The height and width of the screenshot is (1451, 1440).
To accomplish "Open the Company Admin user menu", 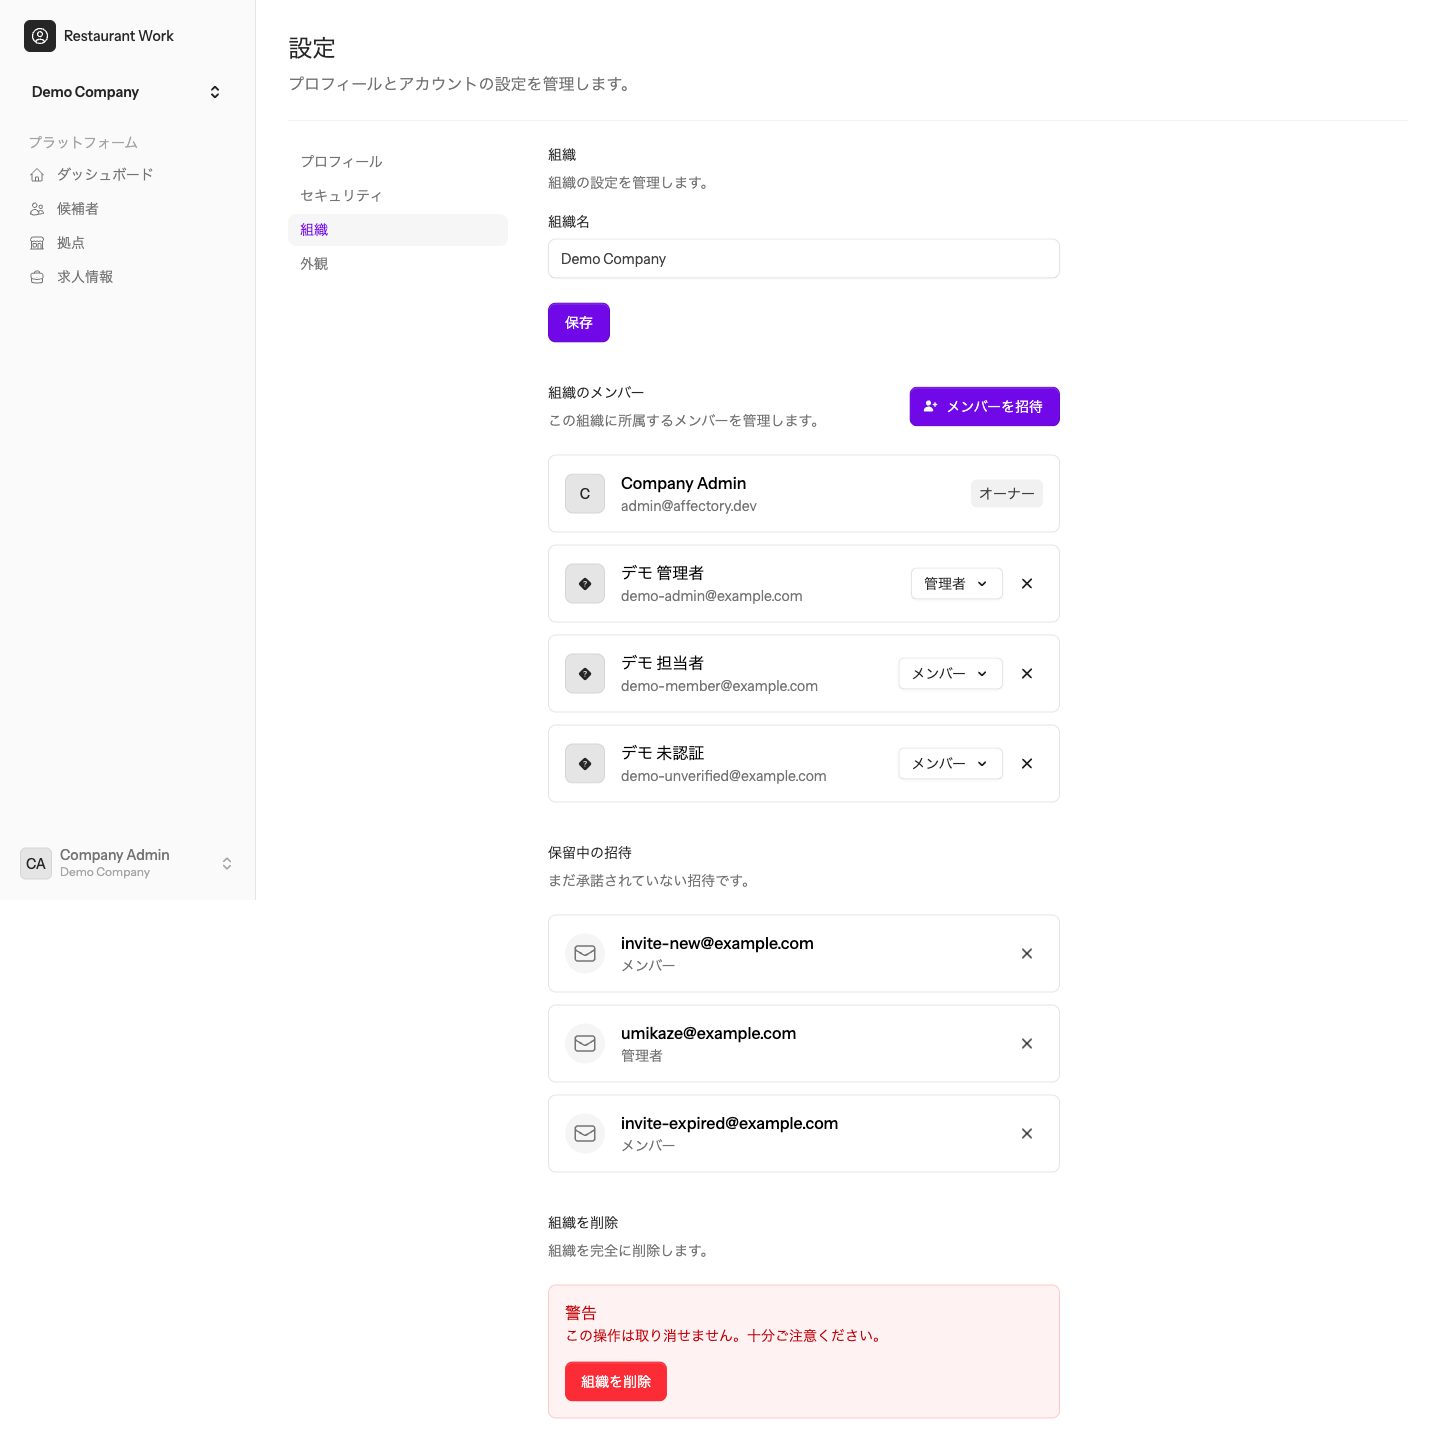I will (127, 863).
